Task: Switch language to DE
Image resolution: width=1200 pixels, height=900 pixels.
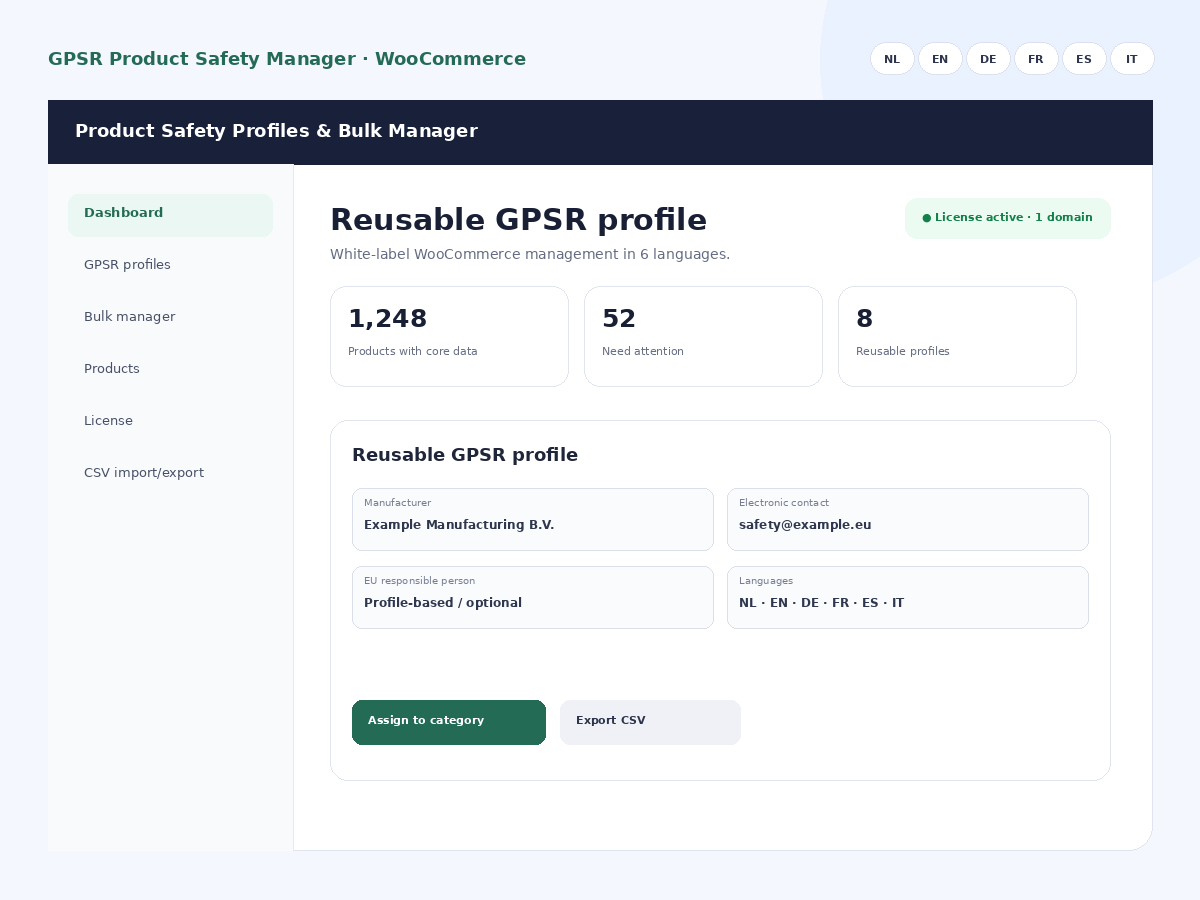Action: [988, 59]
